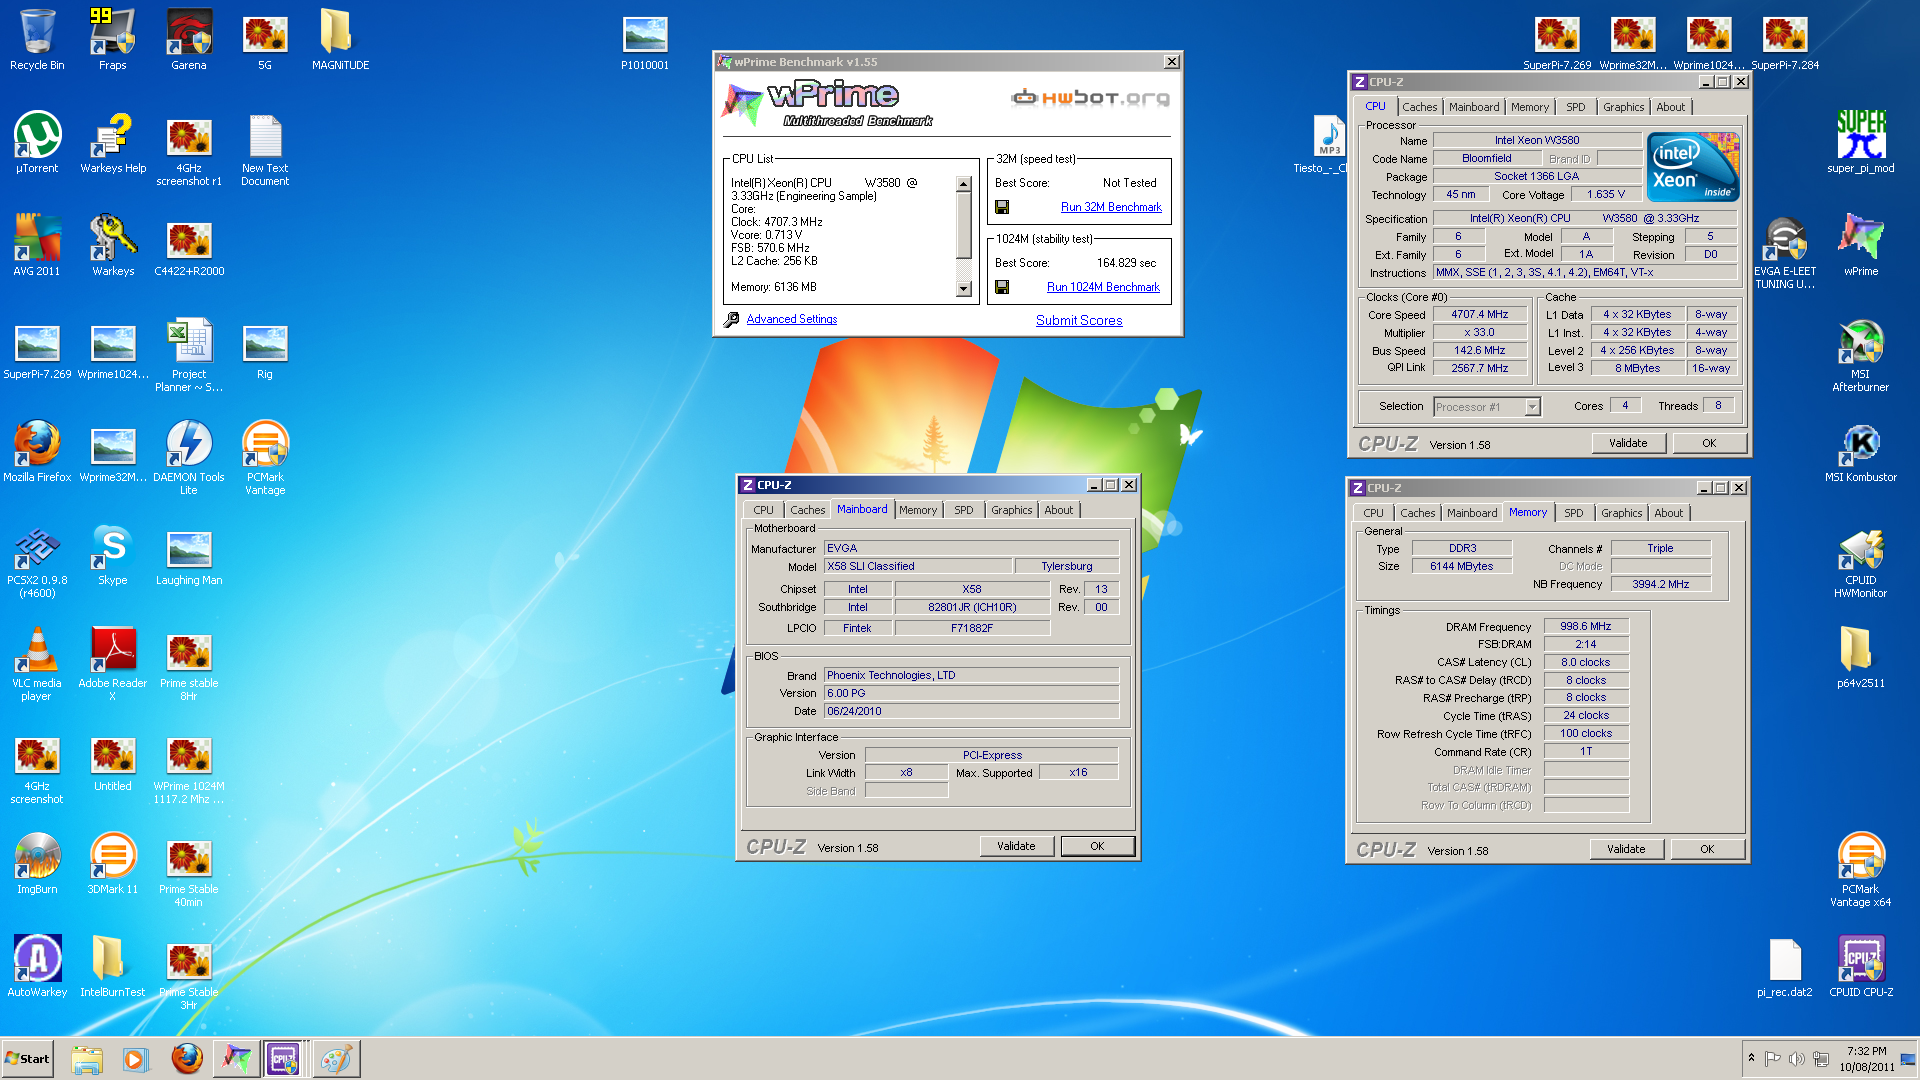Open New Text Document icon

[265, 149]
